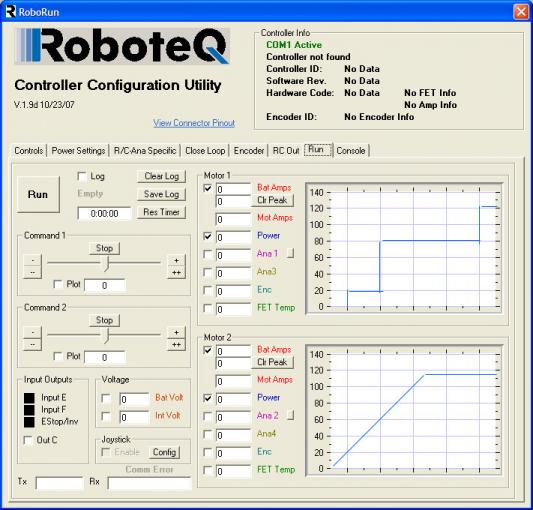
Task: Uncheck Motor 1 Bat Amps checkbox
Action: 207,188
